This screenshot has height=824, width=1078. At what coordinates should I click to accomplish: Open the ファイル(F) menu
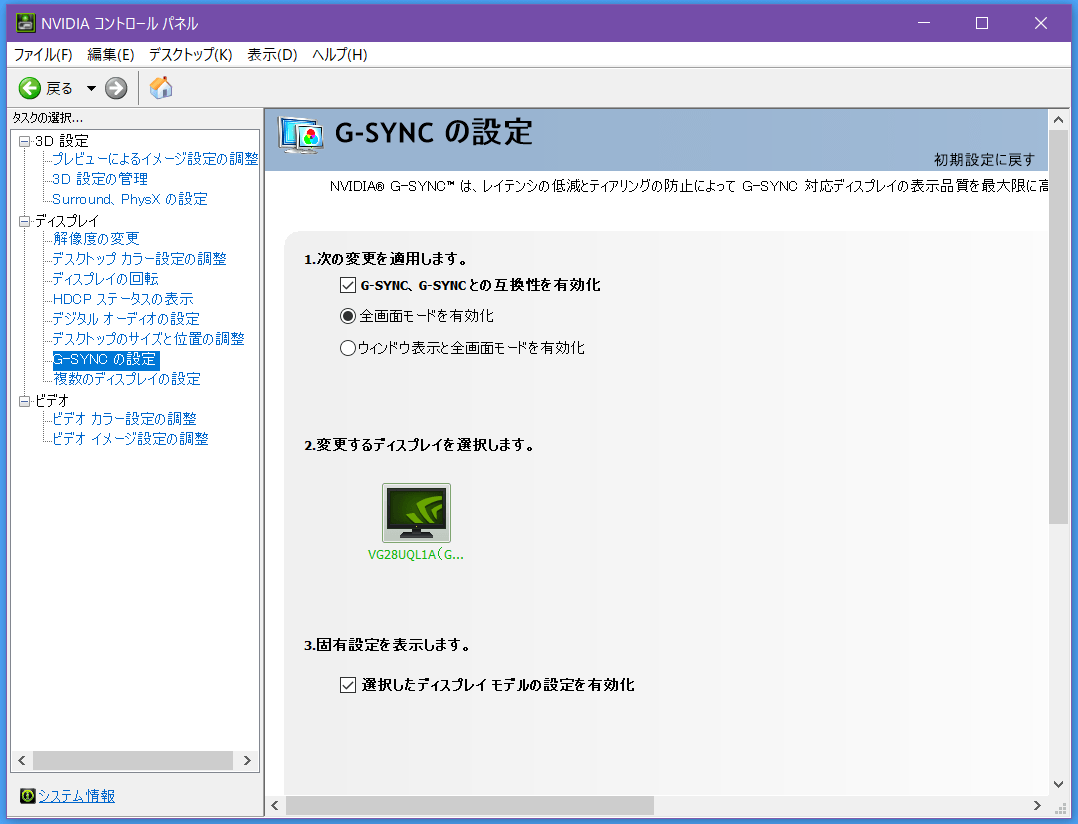[x=43, y=54]
